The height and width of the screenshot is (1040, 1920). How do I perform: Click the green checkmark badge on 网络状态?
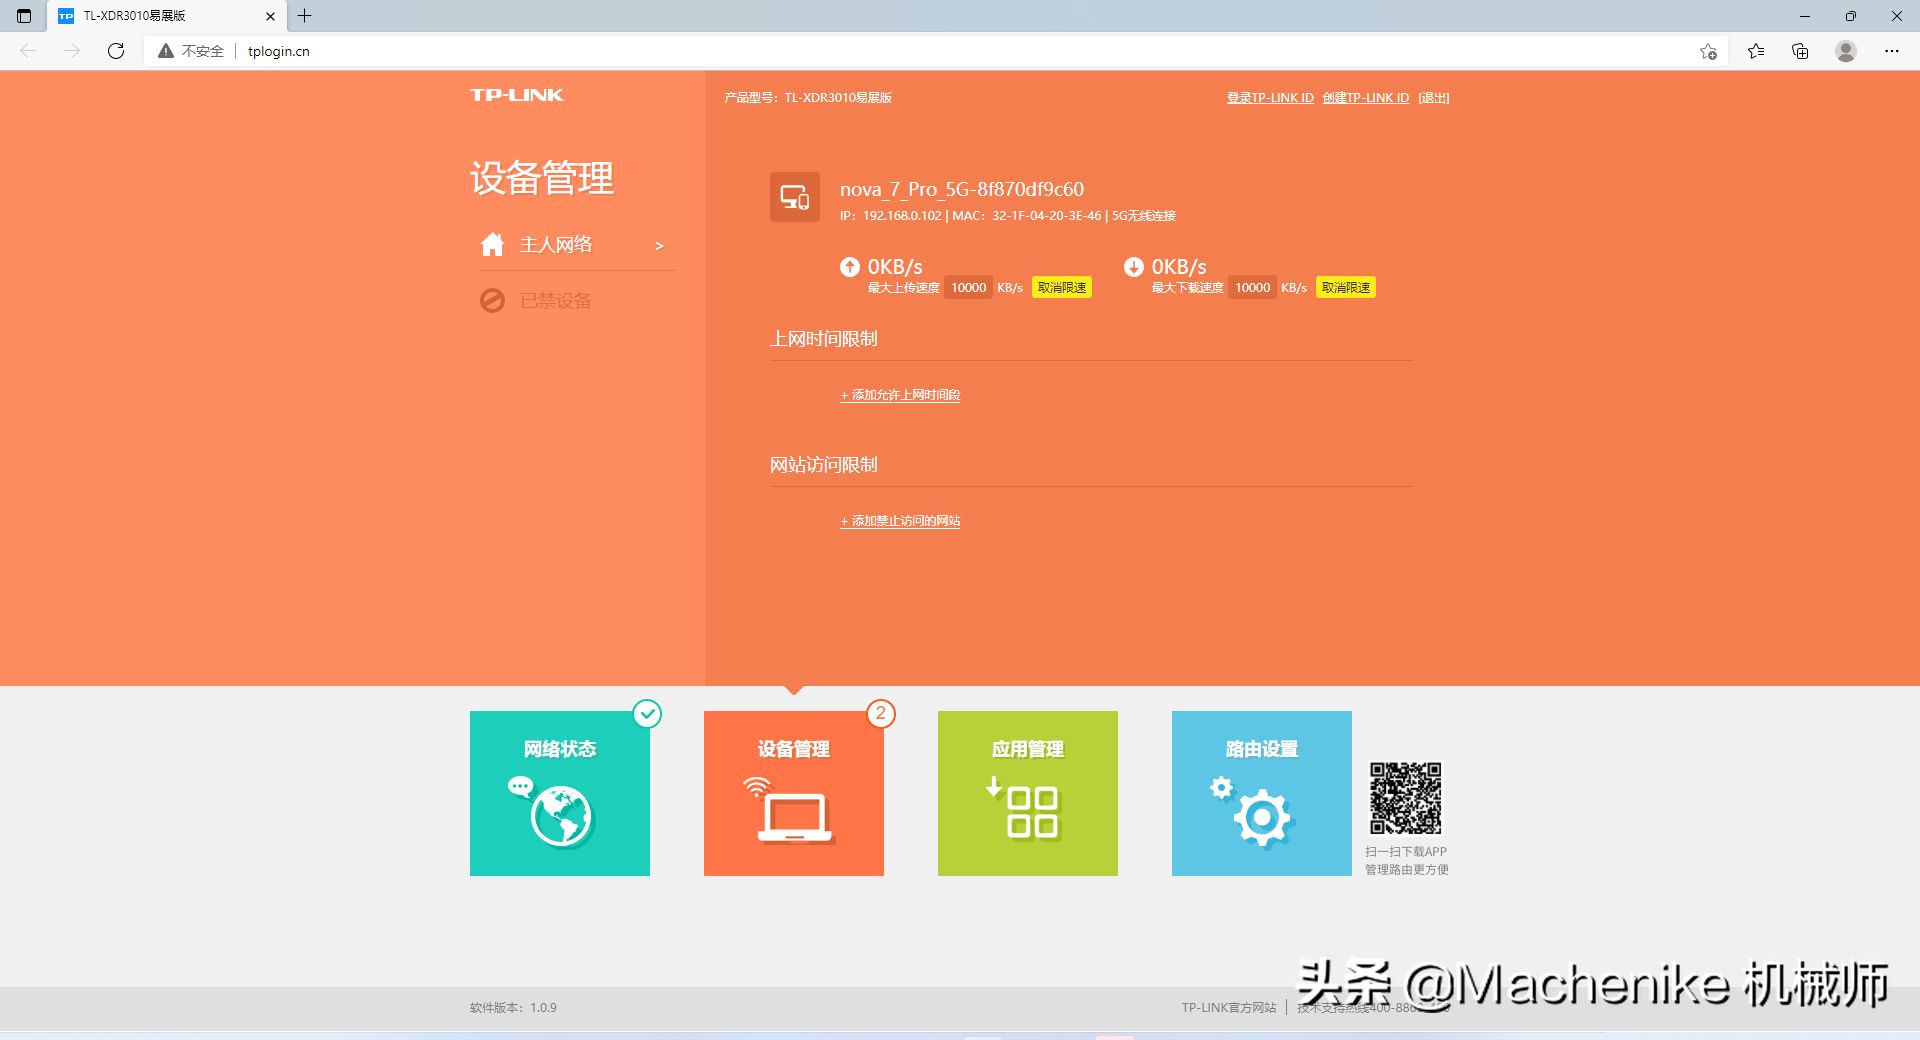point(648,713)
